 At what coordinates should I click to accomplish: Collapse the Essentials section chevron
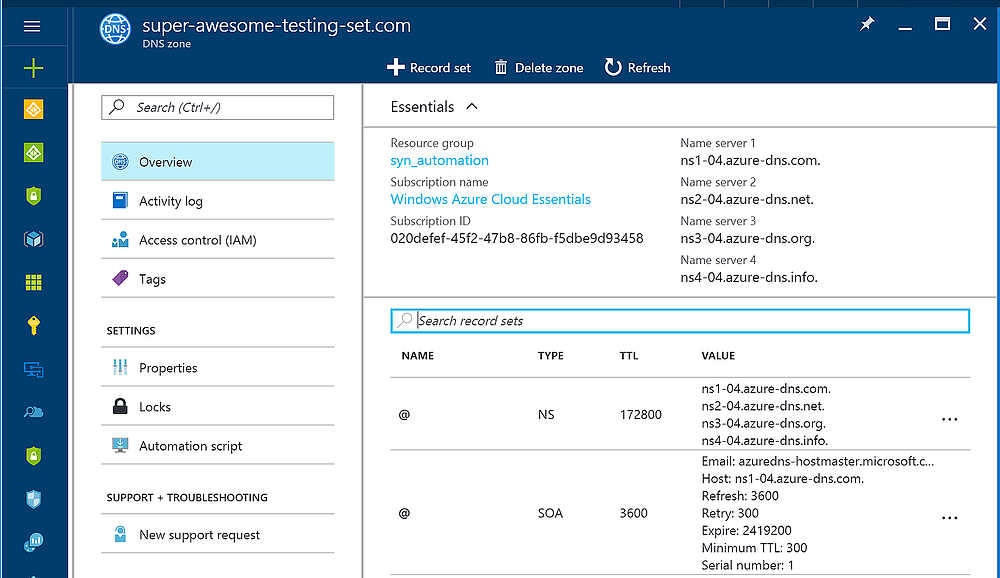[472, 107]
